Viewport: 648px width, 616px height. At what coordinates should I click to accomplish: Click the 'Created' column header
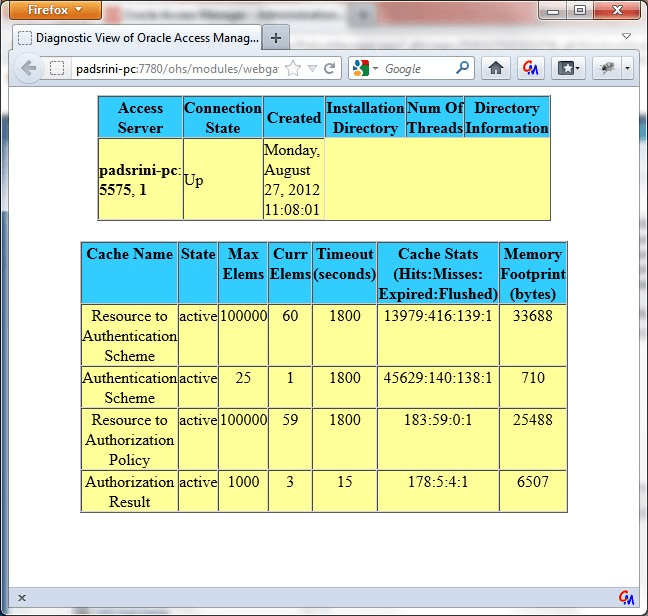(293, 117)
